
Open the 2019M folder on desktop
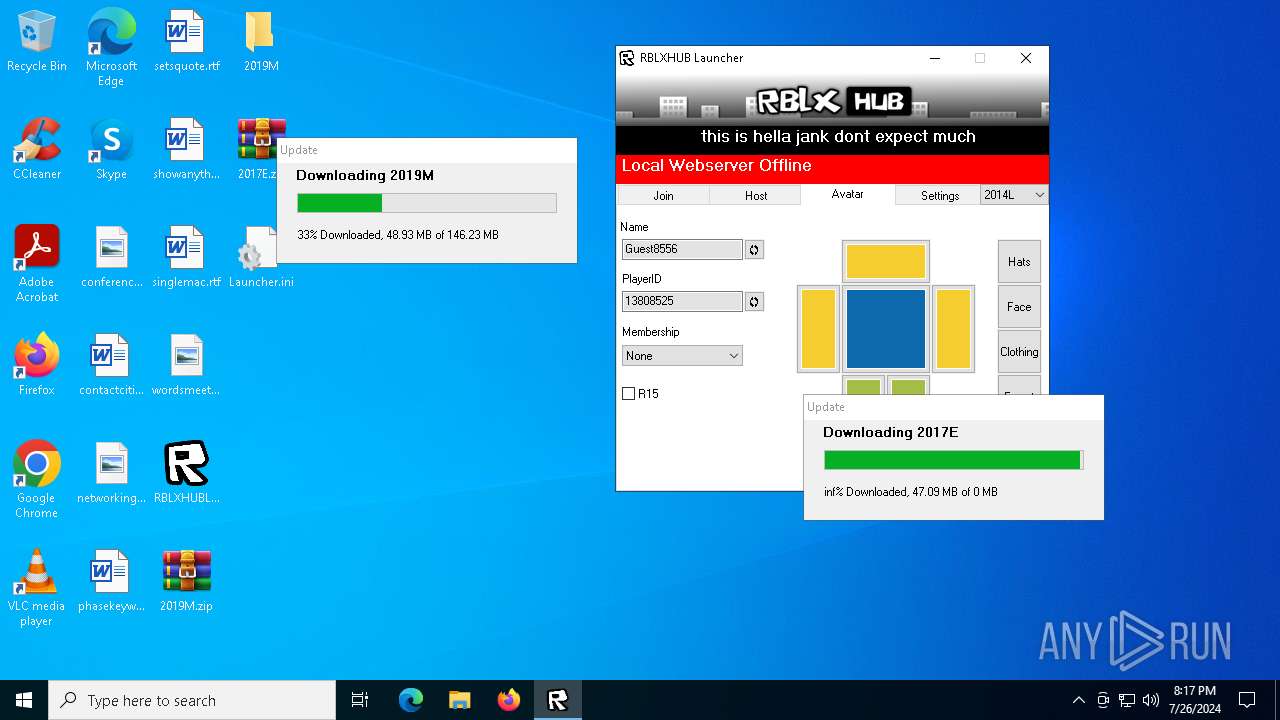[x=261, y=42]
